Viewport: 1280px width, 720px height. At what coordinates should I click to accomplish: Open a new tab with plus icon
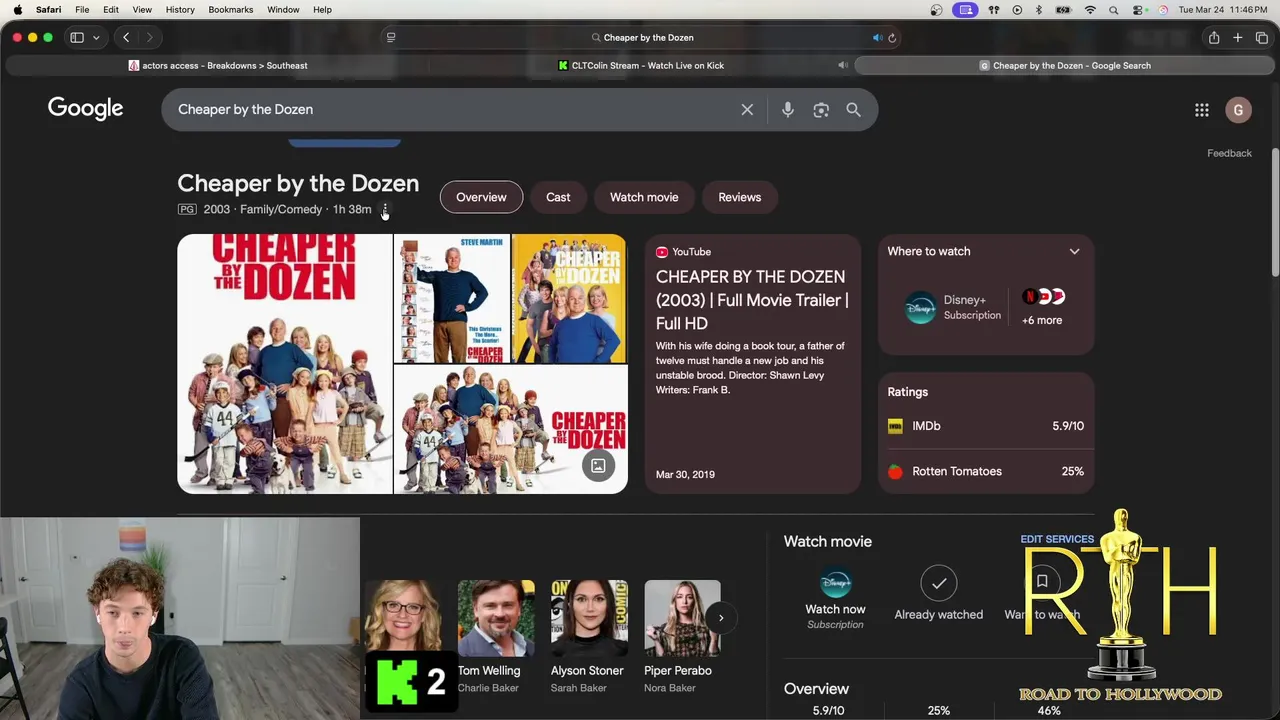[1238, 37]
